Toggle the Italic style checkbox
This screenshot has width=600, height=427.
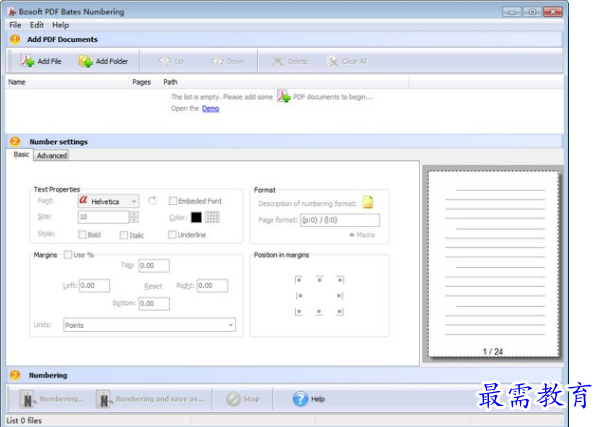(124, 235)
